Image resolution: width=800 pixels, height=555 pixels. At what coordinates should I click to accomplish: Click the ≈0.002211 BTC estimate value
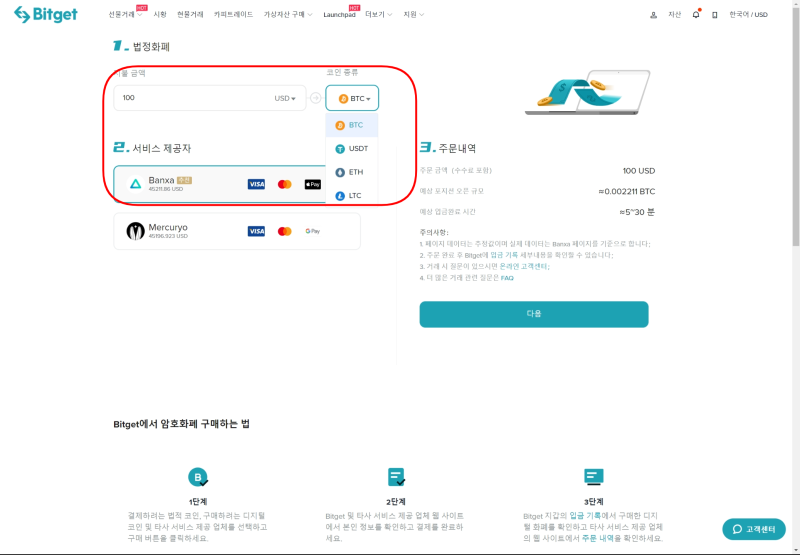(627, 191)
